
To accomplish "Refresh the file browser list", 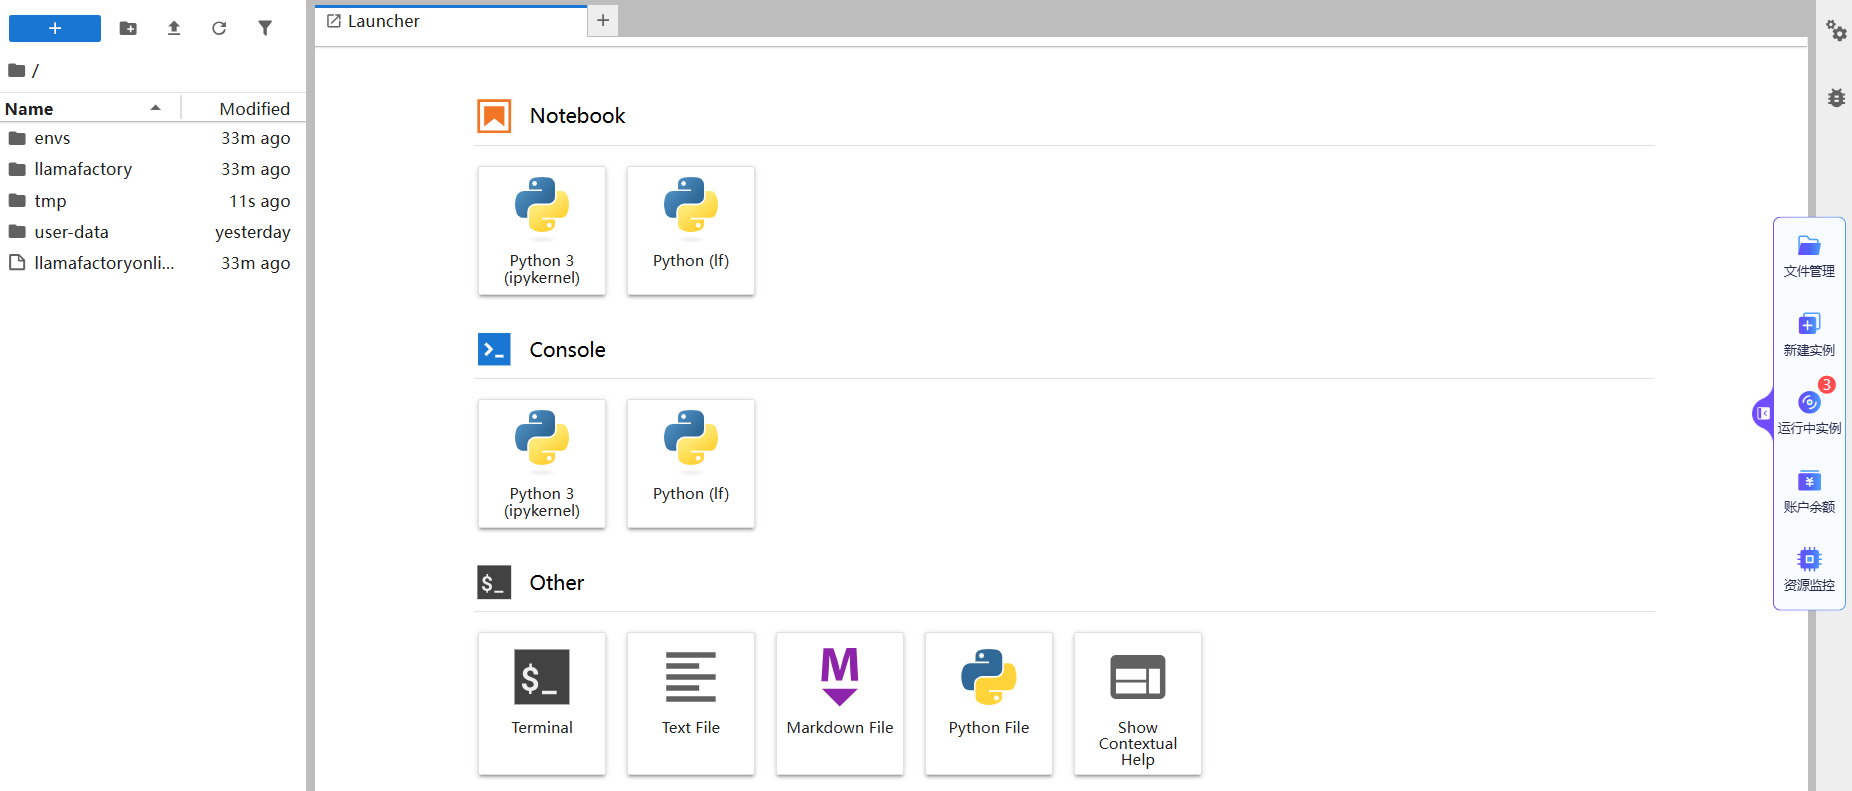I will click(219, 28).
